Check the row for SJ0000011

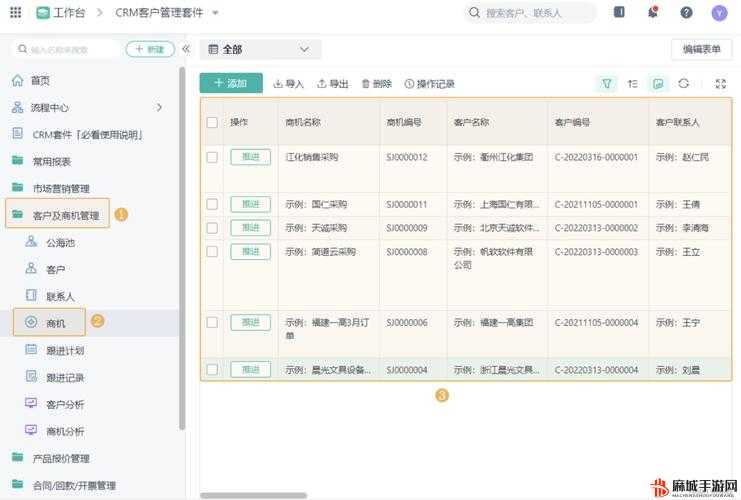pyautogui.click(x=212, y=204)
